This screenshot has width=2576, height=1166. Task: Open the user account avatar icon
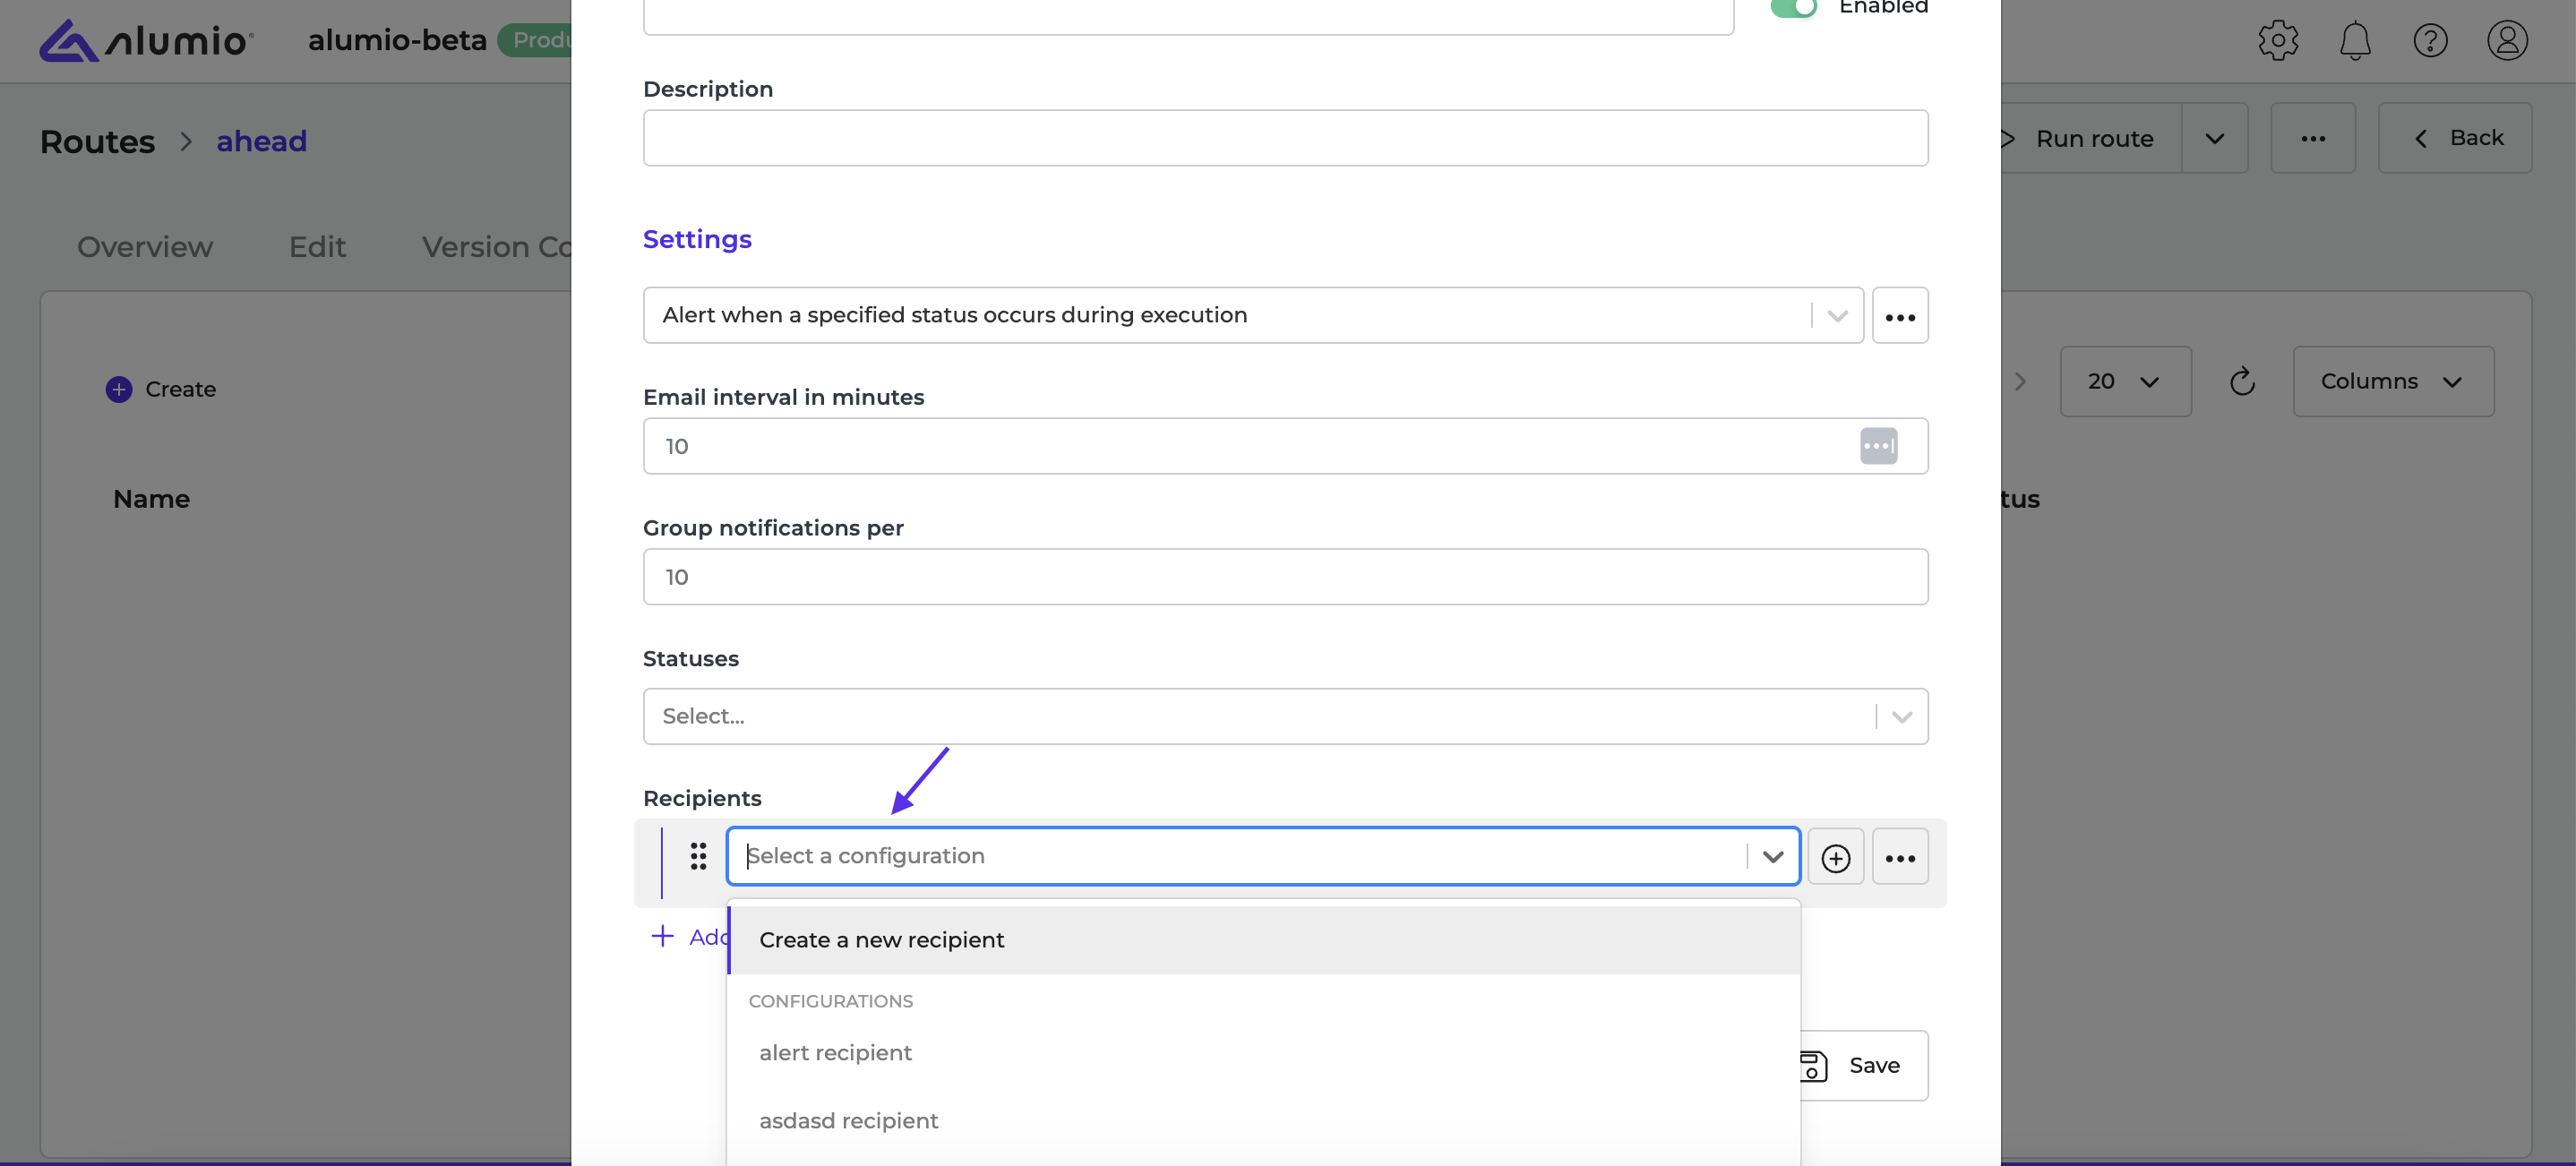pyautogui.click(x=2506, y=40)
